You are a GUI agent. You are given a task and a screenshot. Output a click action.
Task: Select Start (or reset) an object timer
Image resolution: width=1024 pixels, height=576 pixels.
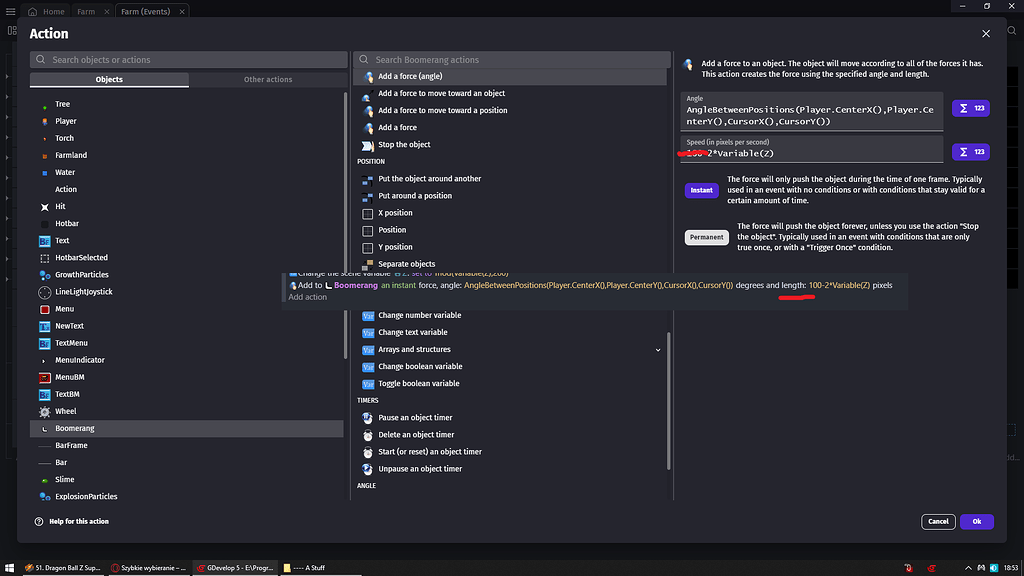pyautogui.click(x=430, y=452)
